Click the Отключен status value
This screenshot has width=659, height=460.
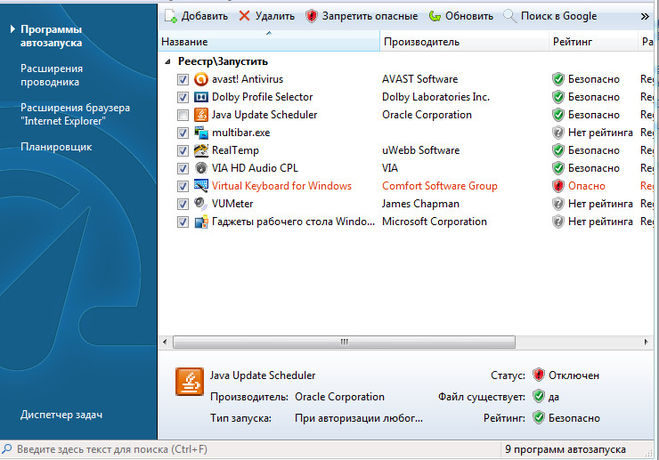(574, 375)
